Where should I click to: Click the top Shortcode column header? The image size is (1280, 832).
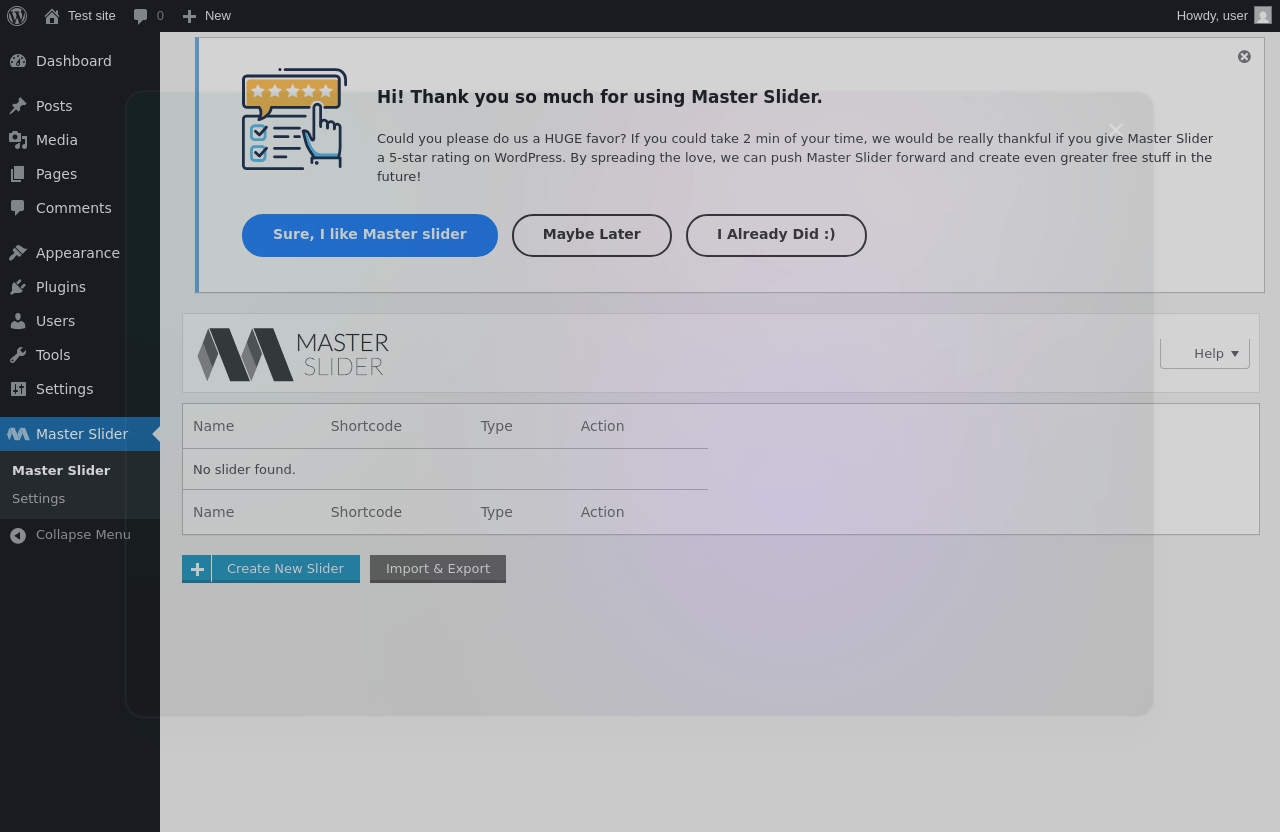366,426
